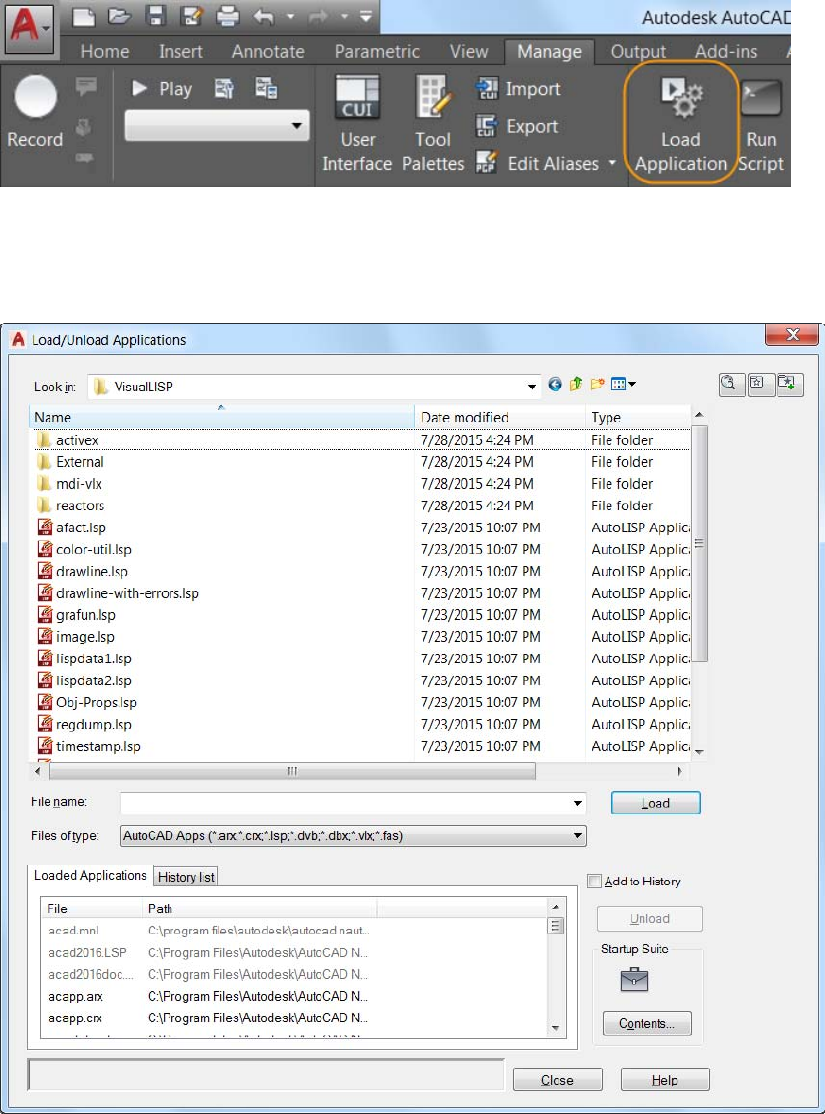
Task: Expand the File name dropdown arrow
Action: pos(578,804)
